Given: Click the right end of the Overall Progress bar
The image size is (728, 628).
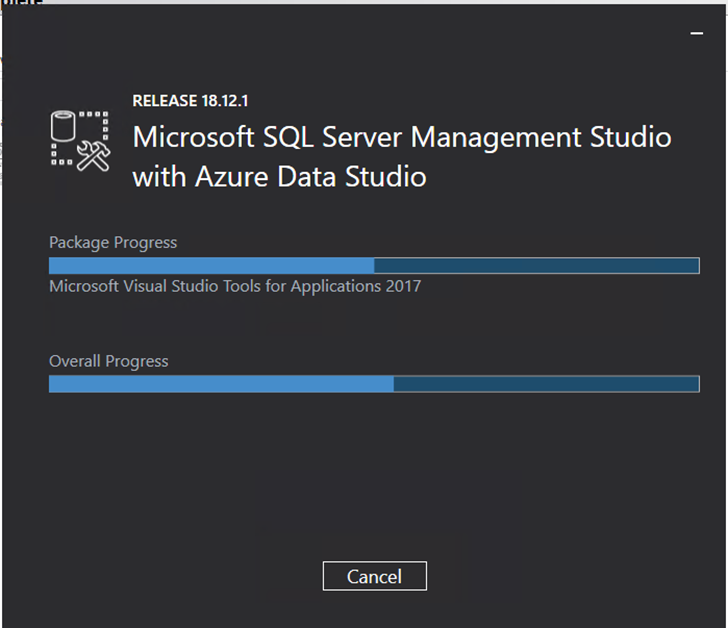Looking at the screenshot, I should coord(695,384).
